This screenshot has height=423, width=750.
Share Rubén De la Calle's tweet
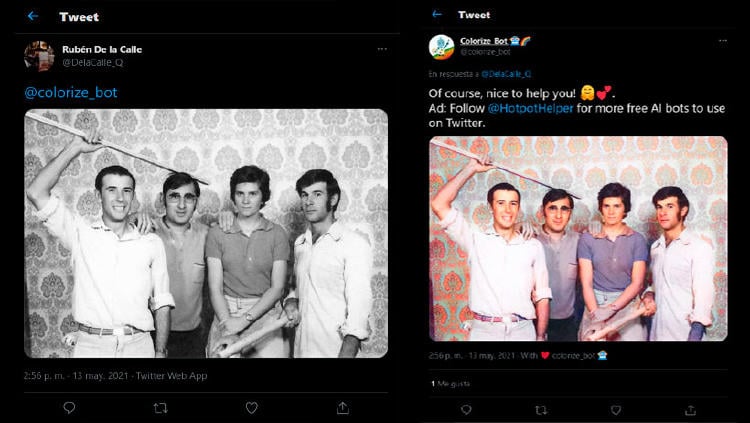[x=343, y=408]
